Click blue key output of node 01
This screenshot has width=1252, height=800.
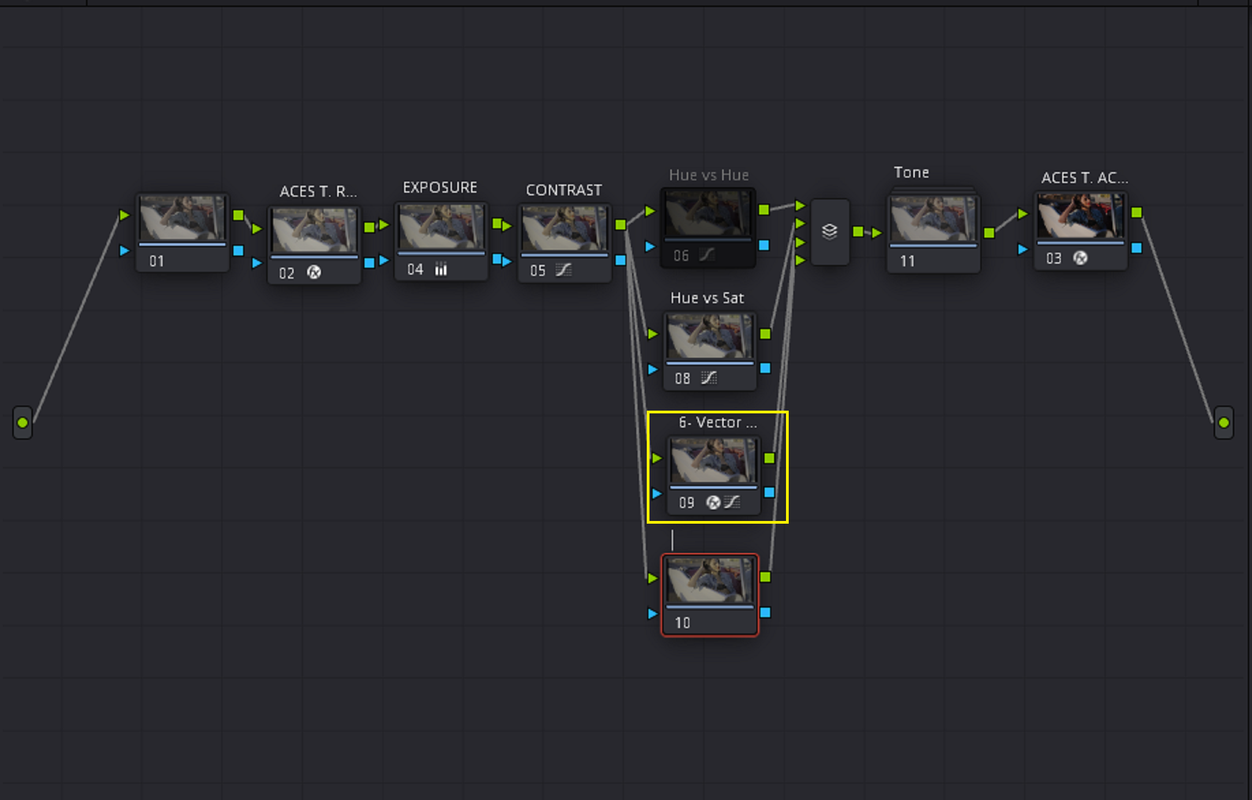(238, 250)
